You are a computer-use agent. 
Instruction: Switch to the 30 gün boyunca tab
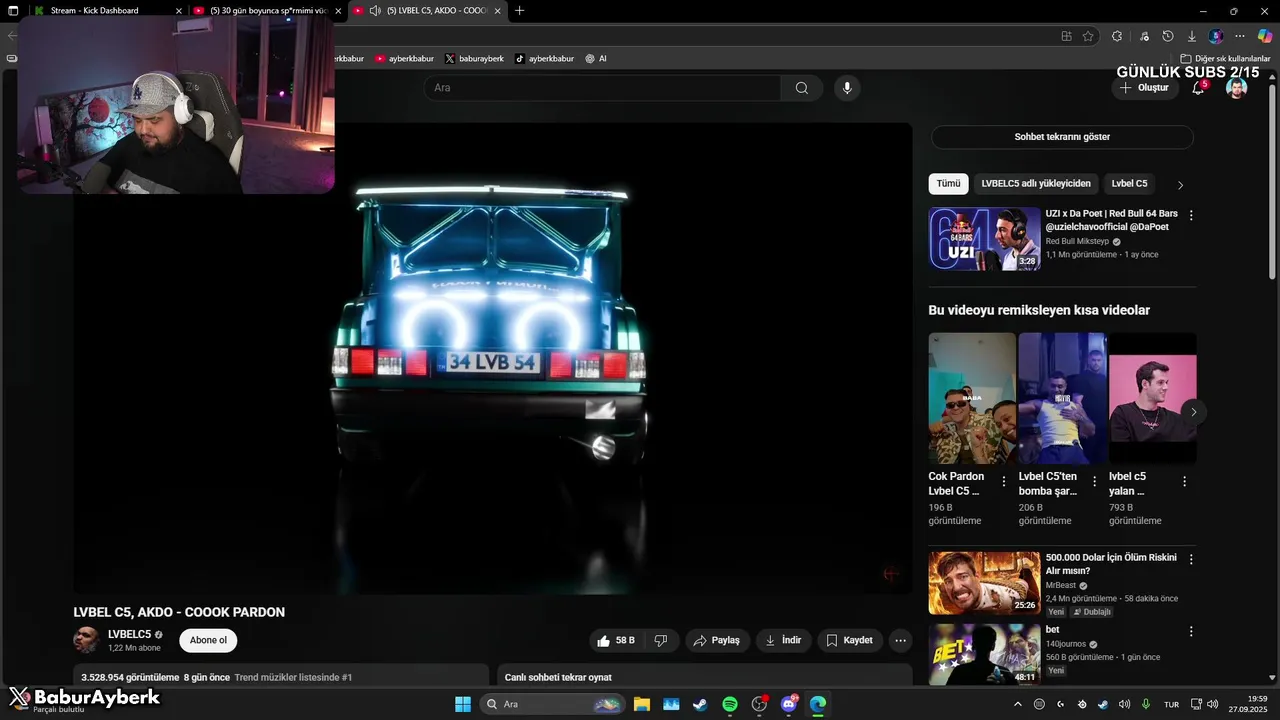pyautogui.click(x=266, y=10)
